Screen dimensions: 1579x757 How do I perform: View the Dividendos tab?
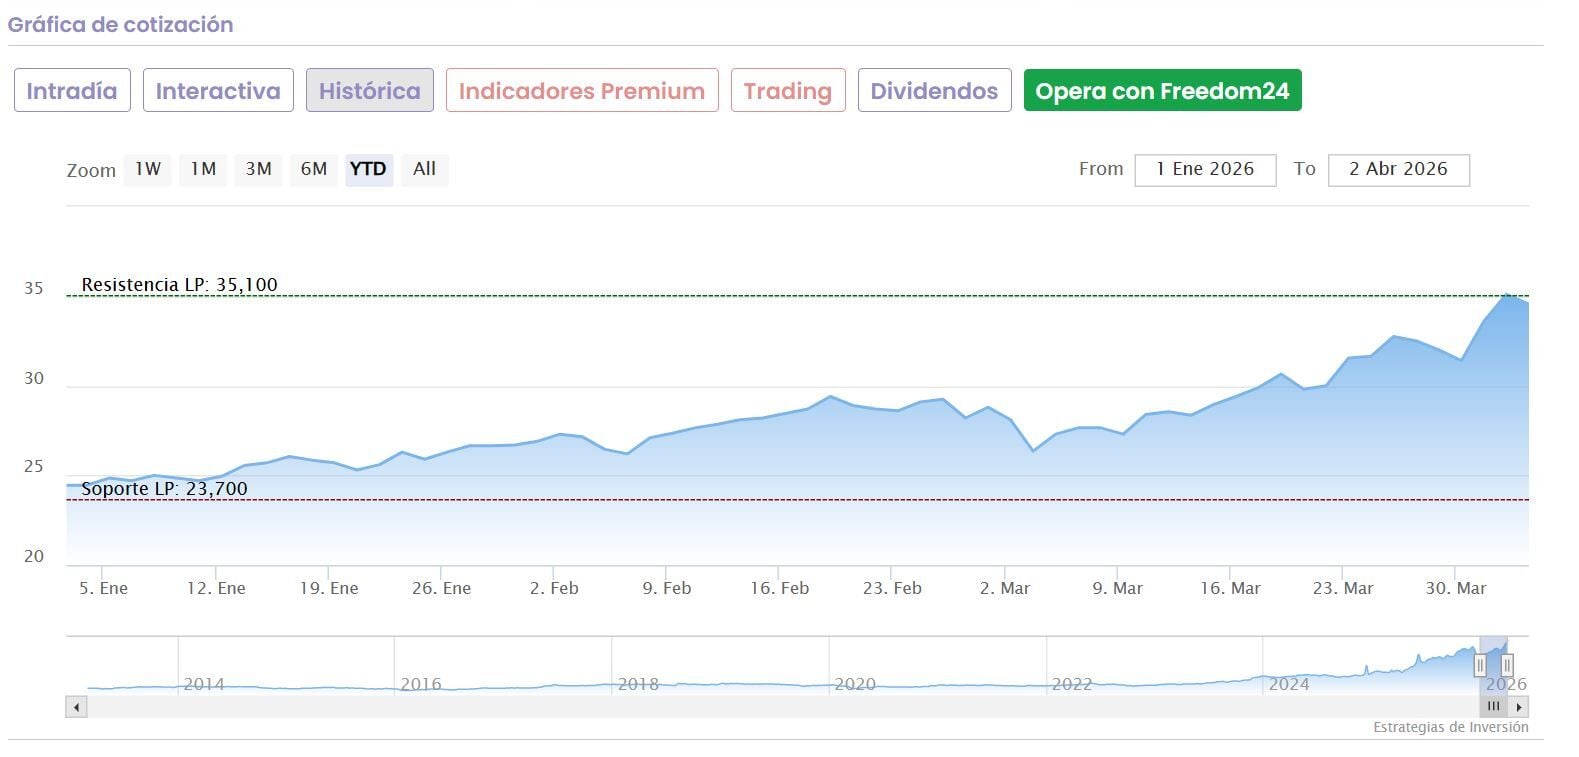click(x=934, y=91)
